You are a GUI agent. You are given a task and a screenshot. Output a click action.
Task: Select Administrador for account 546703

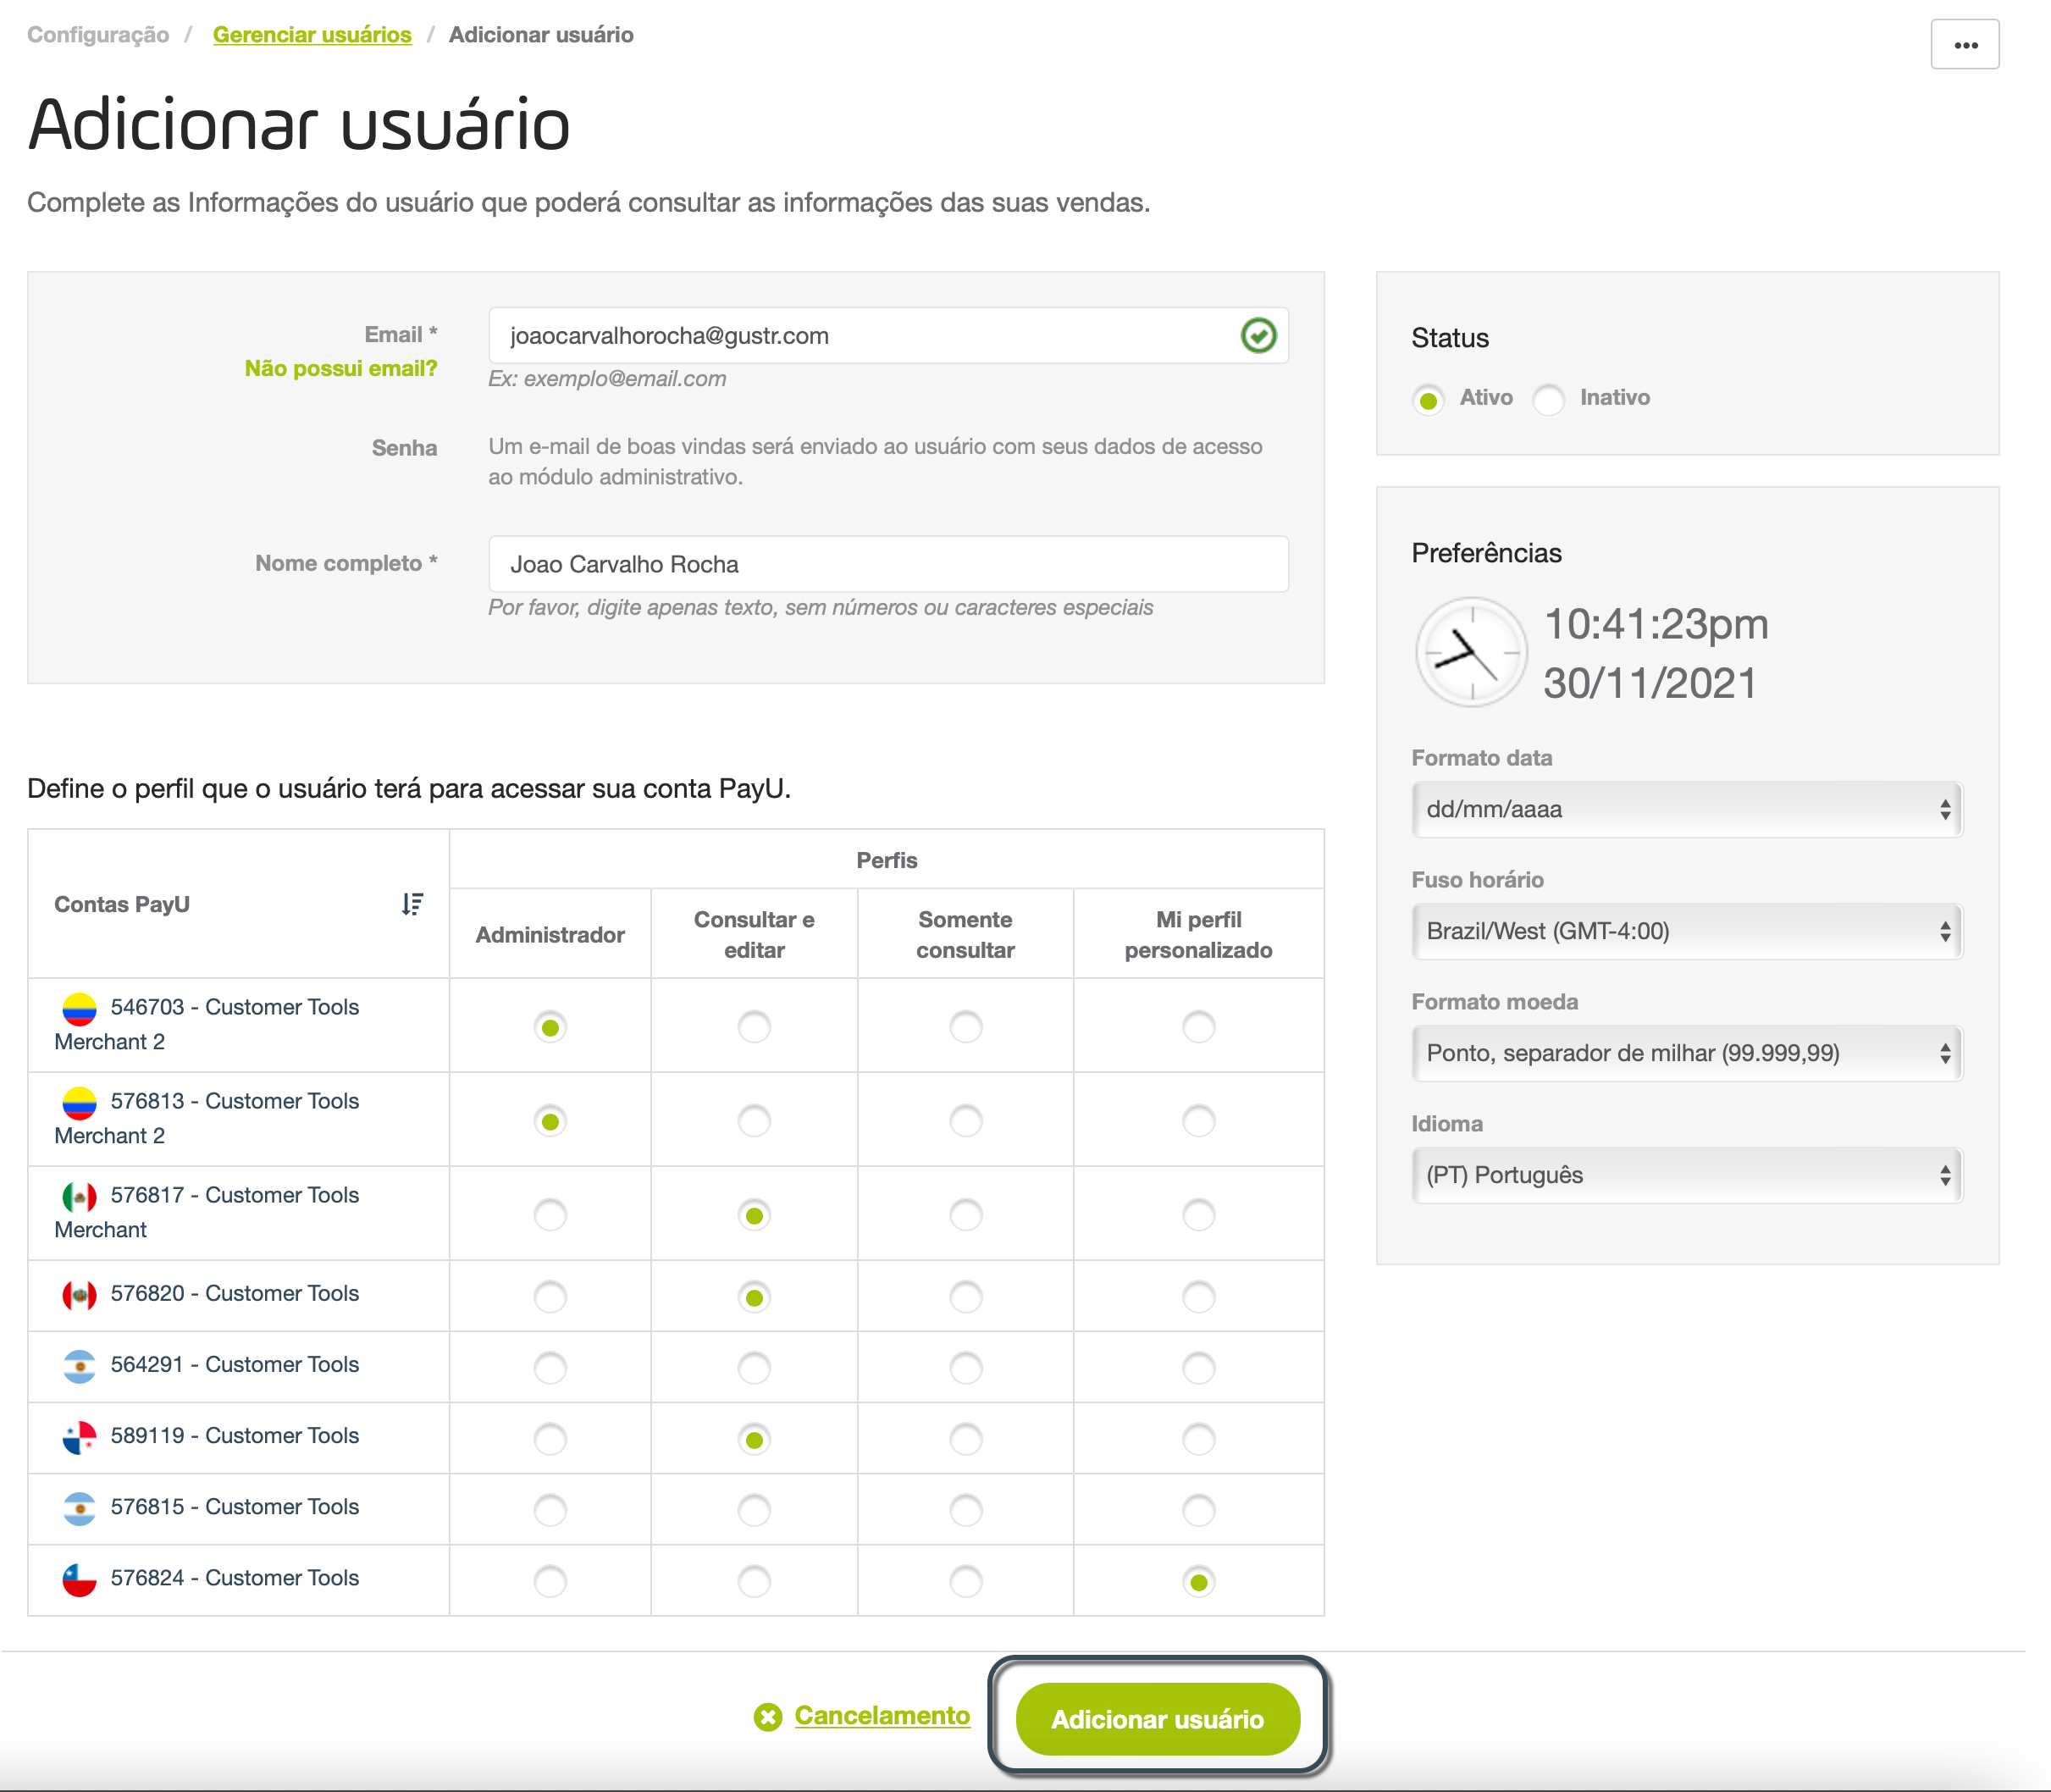click(x=550, y=1027)
